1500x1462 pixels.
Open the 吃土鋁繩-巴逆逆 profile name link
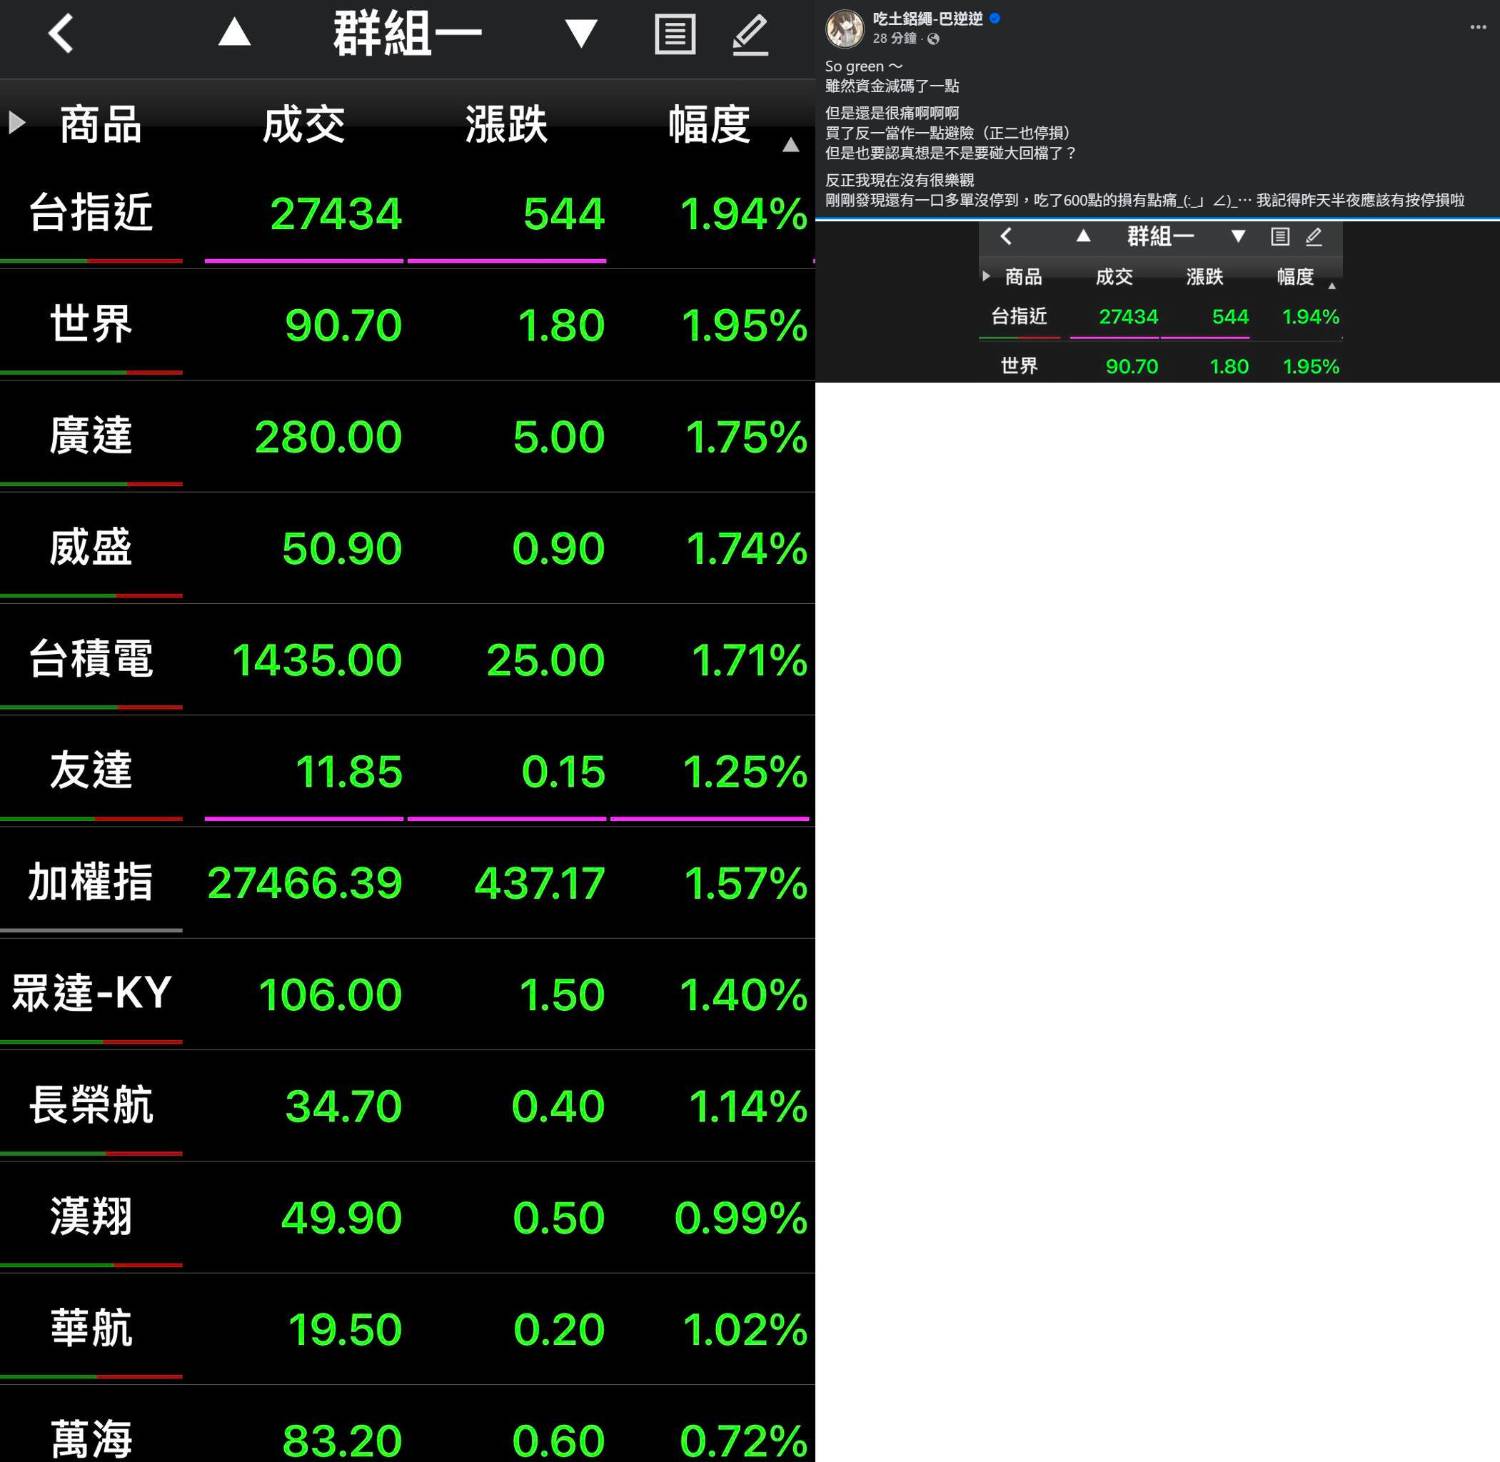pyautogui.click(x=927, y=18)
